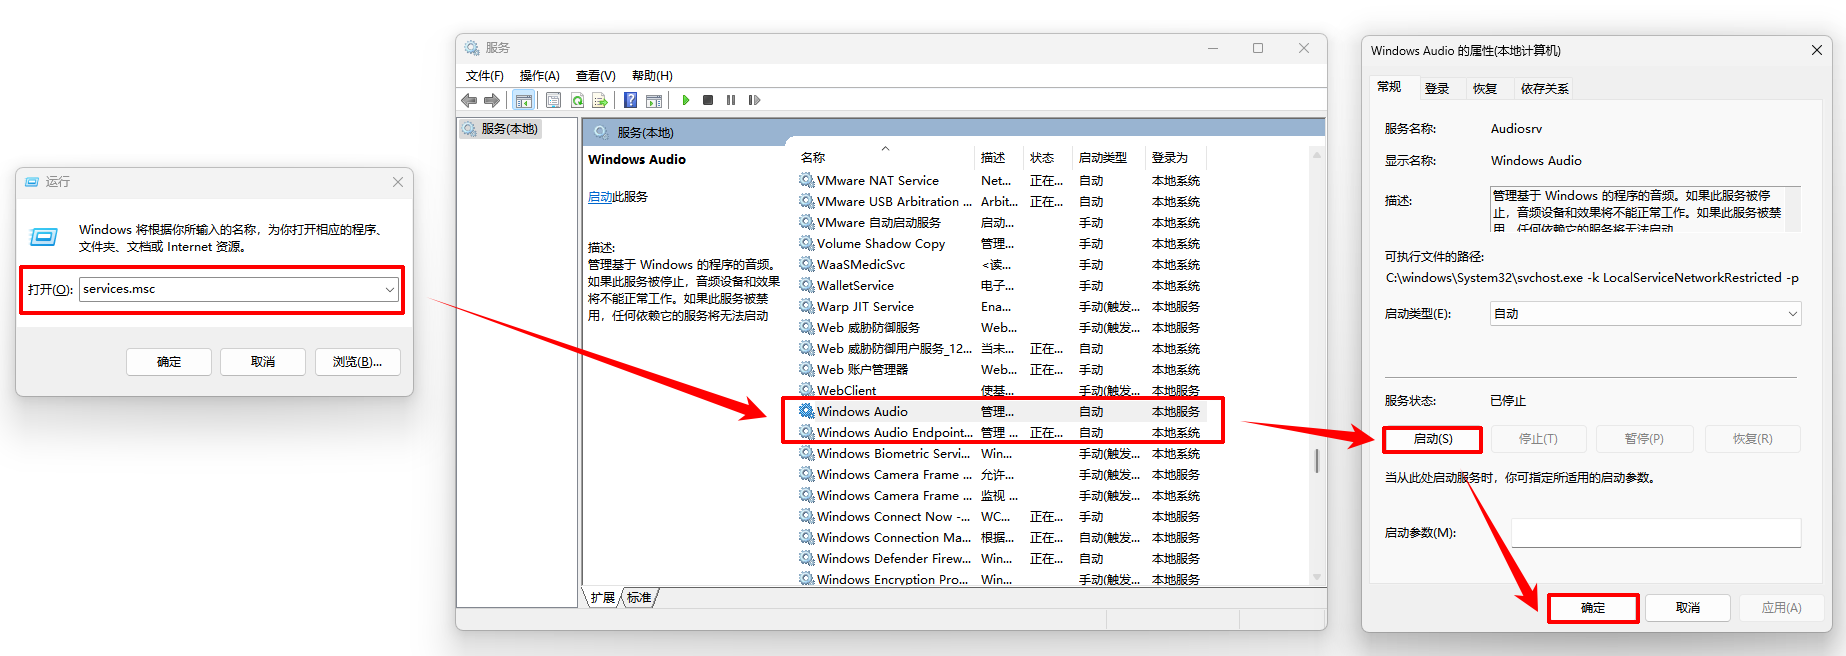Click the Forward arrow in Services toolbar
This screenshot has width=1846, height=656.
[x=491, y=100]
